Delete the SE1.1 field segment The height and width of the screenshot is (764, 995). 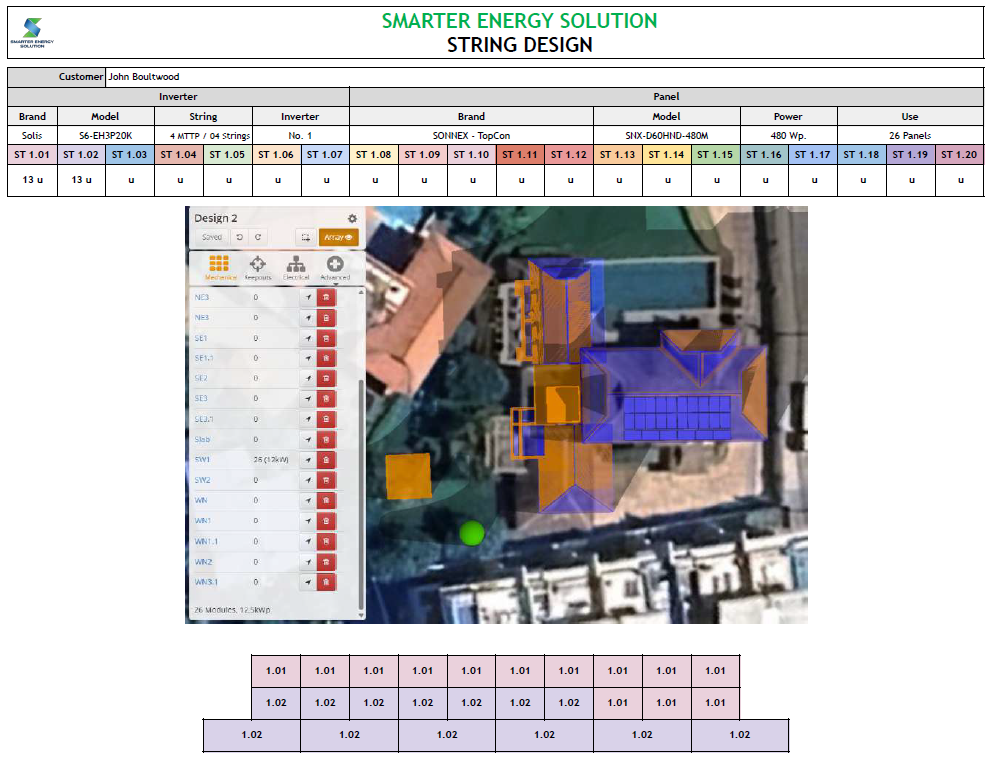(326, 359)
